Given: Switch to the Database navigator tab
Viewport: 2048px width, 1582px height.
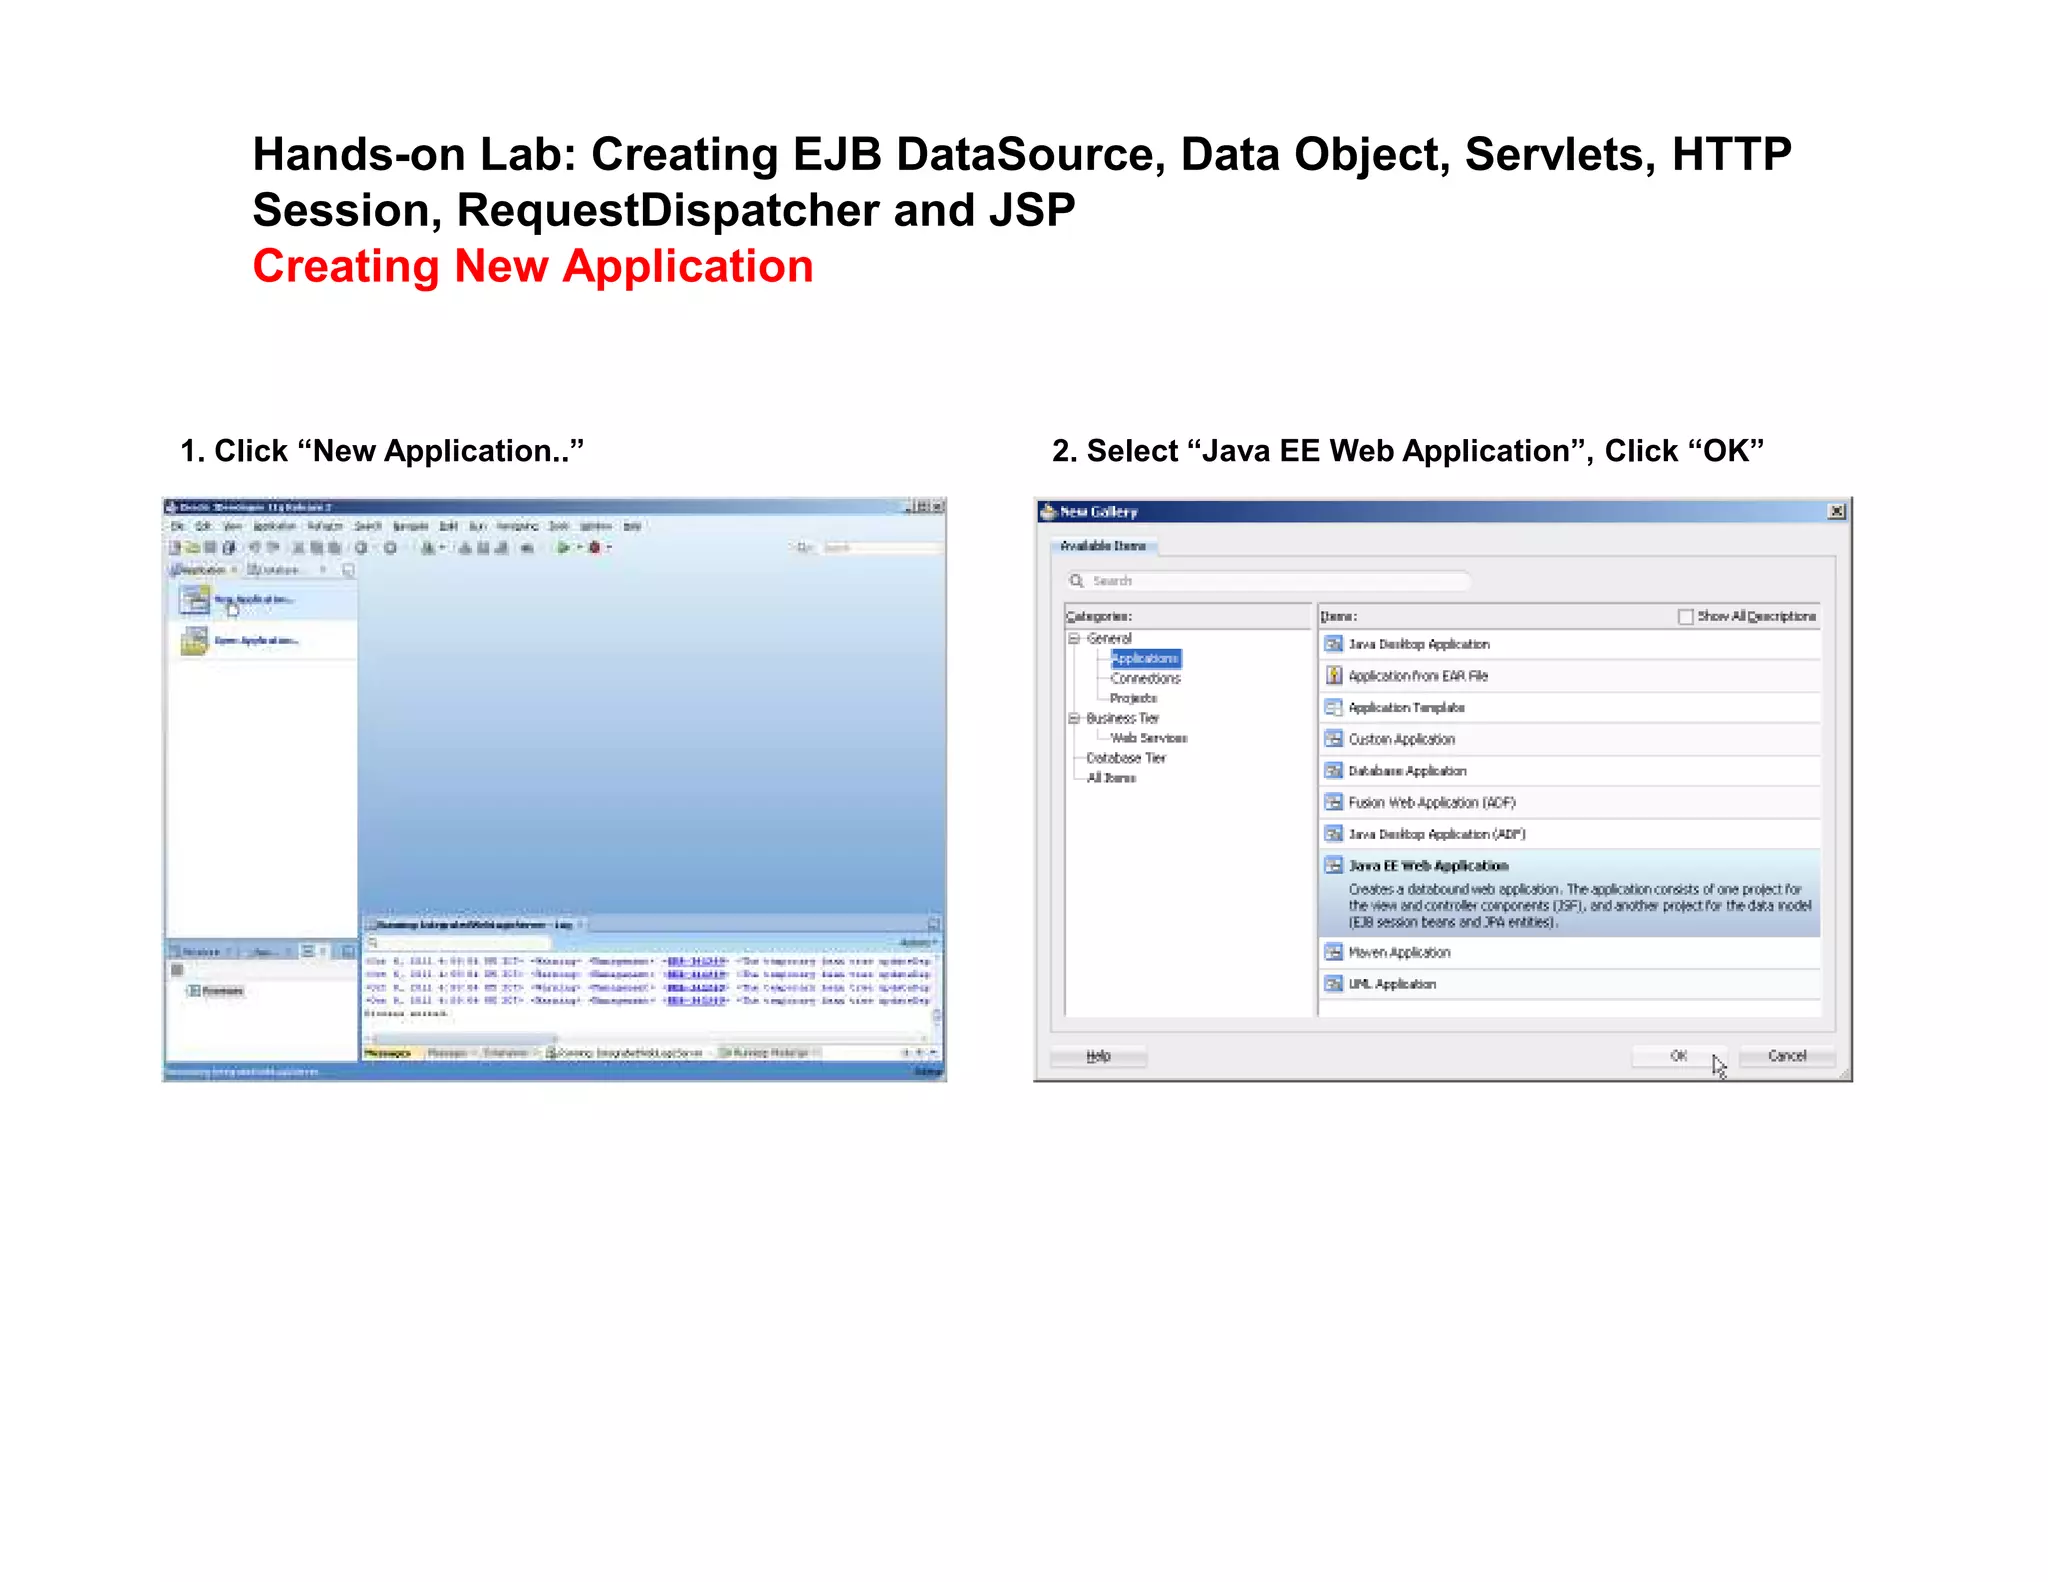Looking at the screenshot, I should coord(277,569).
